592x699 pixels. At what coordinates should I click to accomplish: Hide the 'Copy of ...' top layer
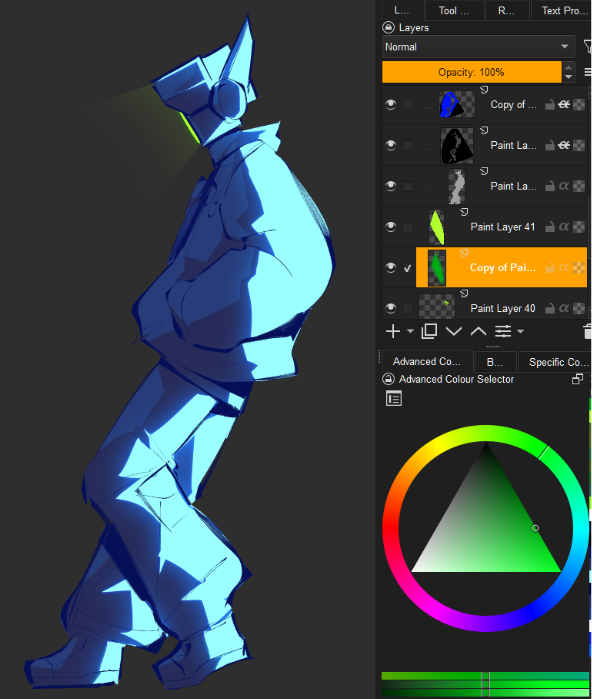click(x=391, y=105)
